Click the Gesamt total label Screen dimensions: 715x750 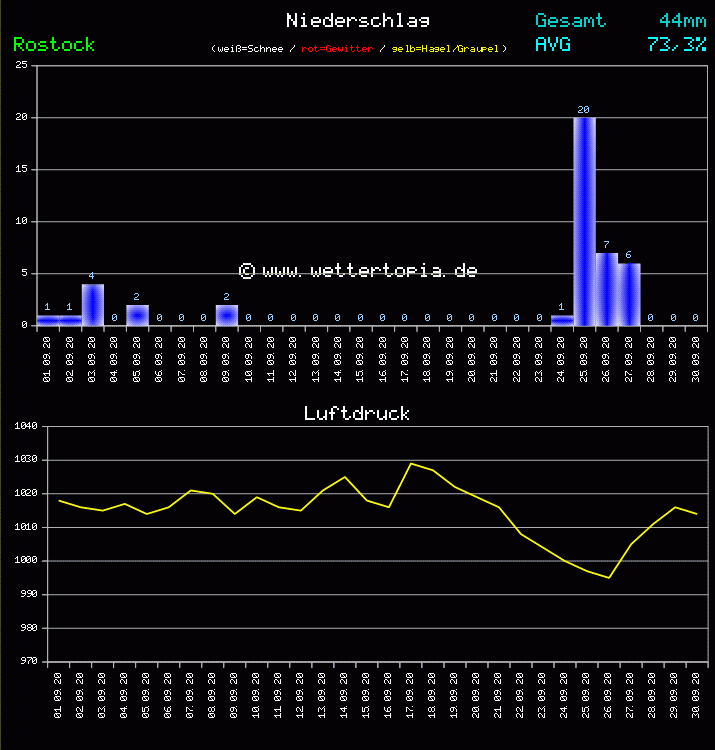(570, 21)
